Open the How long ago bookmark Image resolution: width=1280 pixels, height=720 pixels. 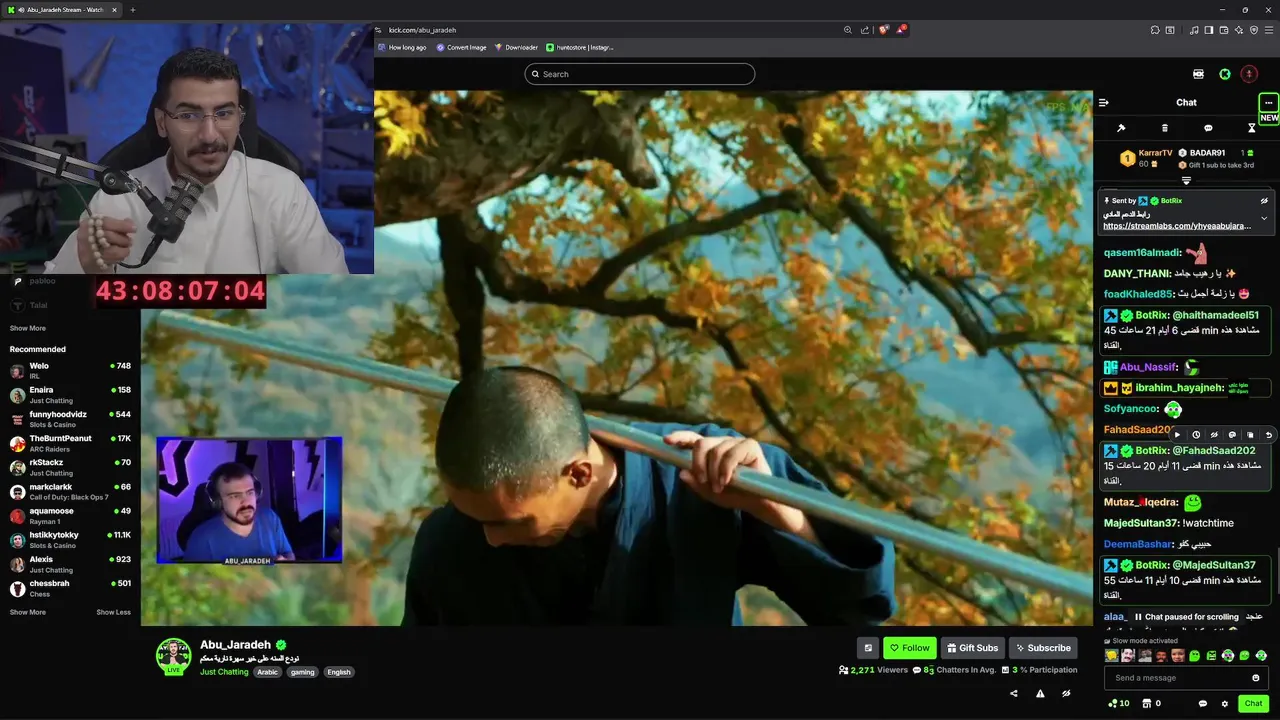[x=401, y=47]
